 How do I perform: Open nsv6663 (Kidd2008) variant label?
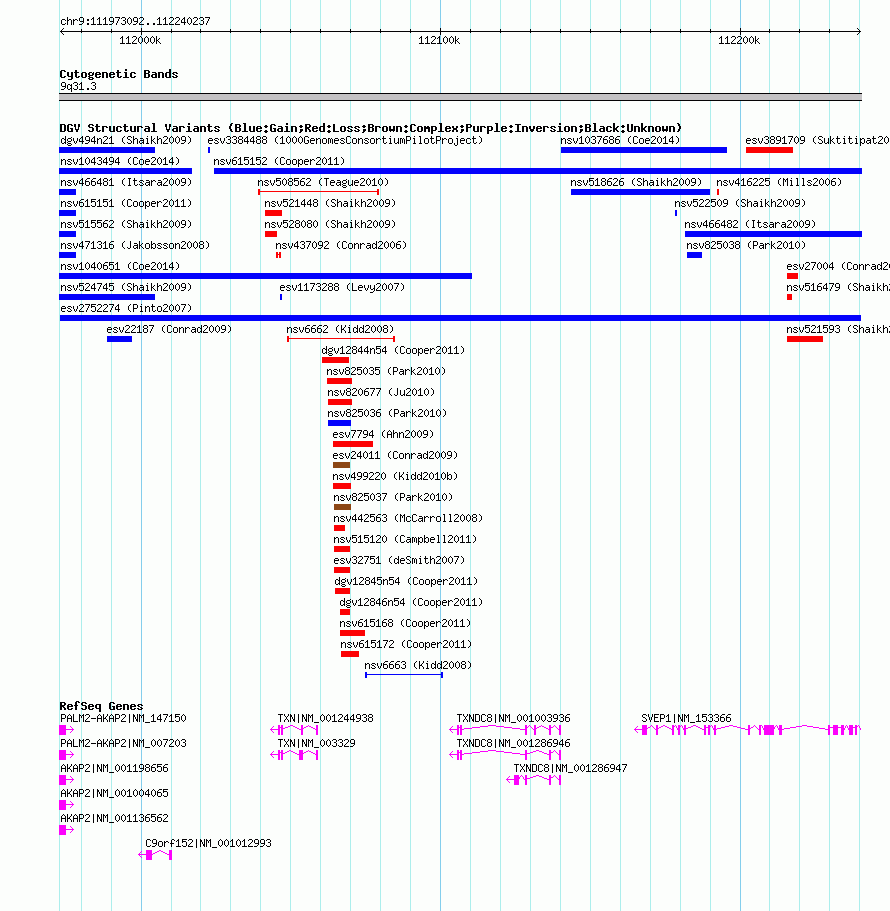tap(418, 665)
